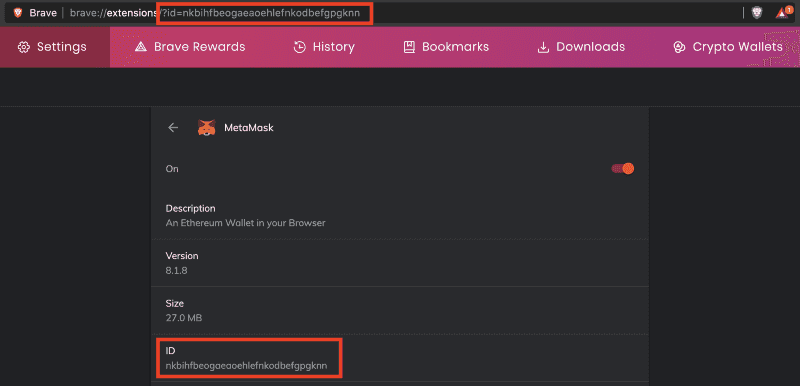Viewport: 800px width, 386px height.
Task: Click the Brave Rewards triangle icon
Action: tap(141, 47)
